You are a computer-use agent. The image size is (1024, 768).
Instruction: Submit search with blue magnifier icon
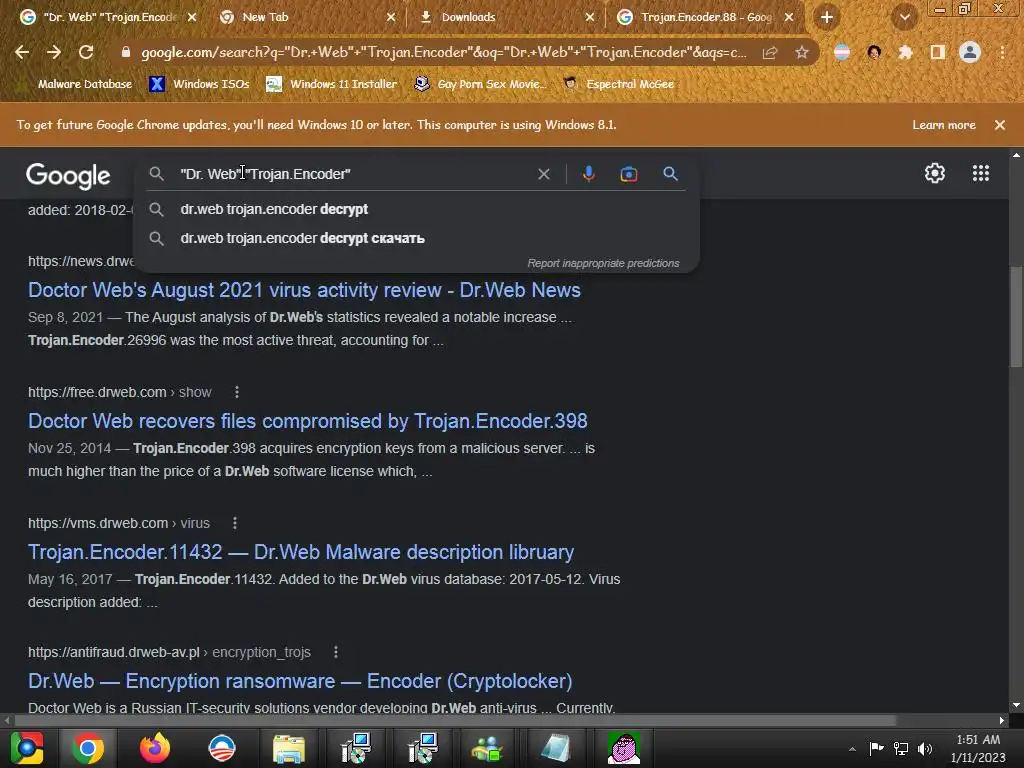[670, 174]
